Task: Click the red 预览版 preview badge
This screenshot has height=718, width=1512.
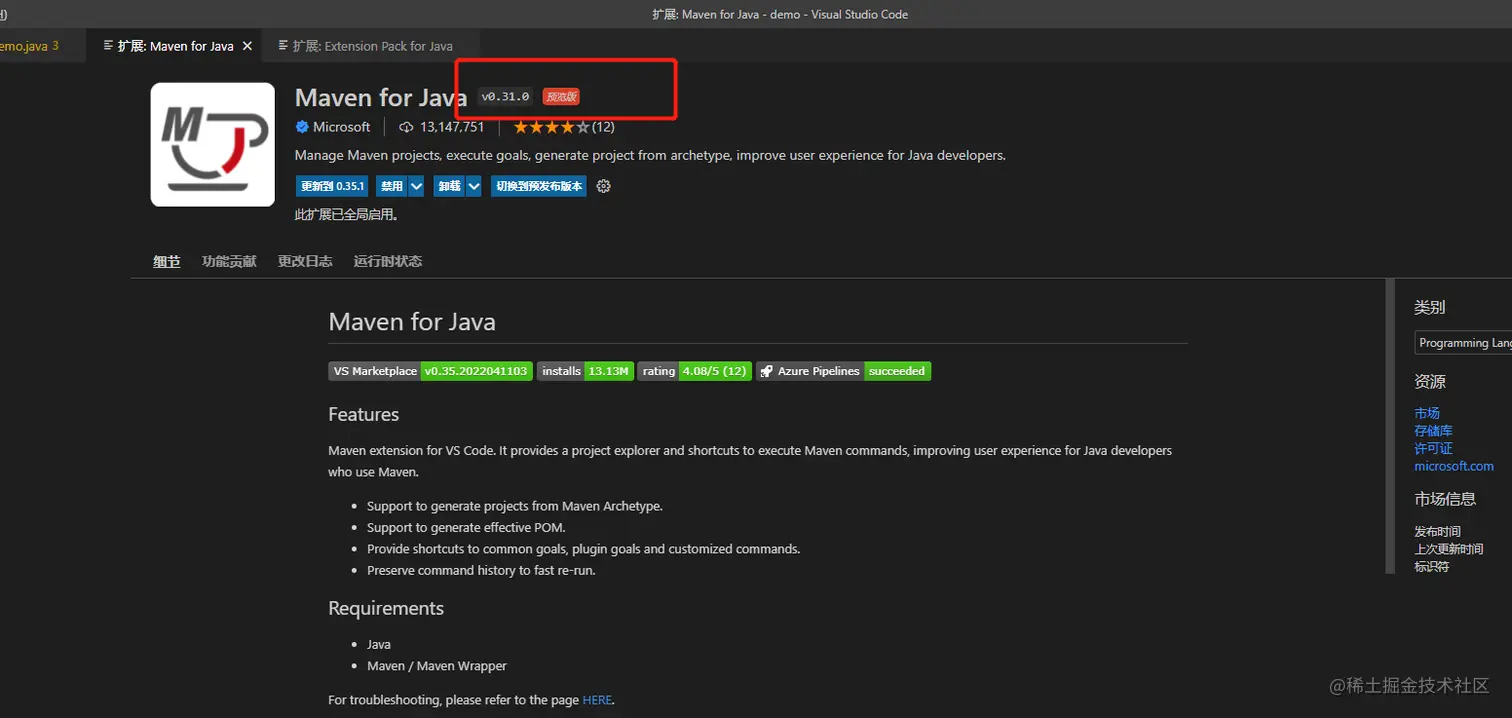Action: [x=561, y=97]
